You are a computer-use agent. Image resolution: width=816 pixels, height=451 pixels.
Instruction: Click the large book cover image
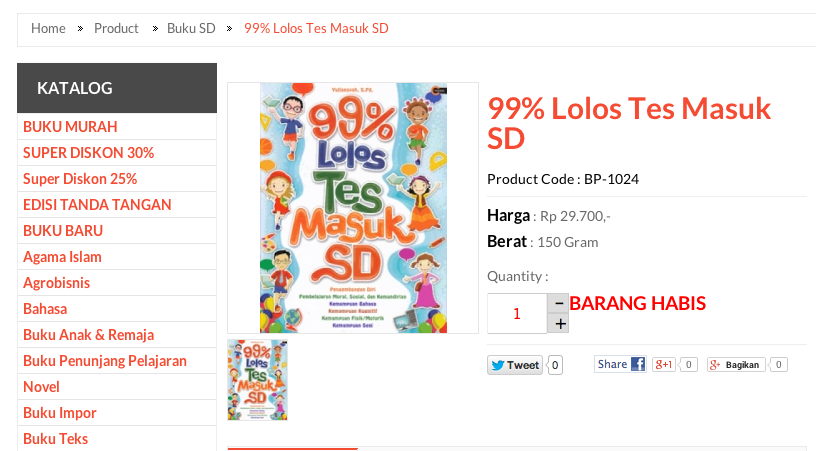pos(353,208)
